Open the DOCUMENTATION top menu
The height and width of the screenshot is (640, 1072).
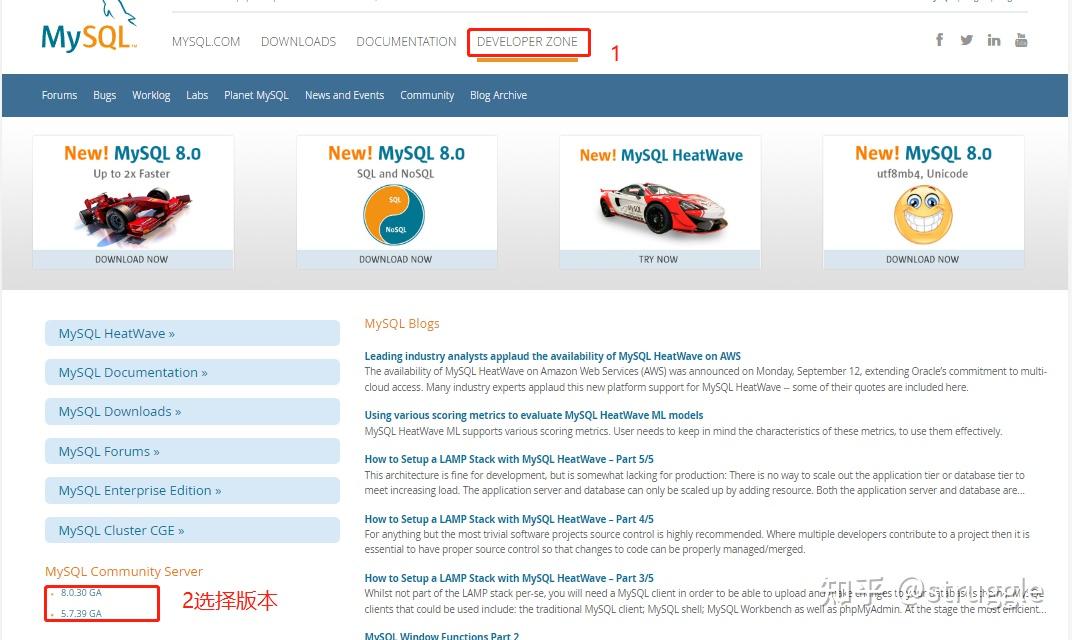coord(406,42)
